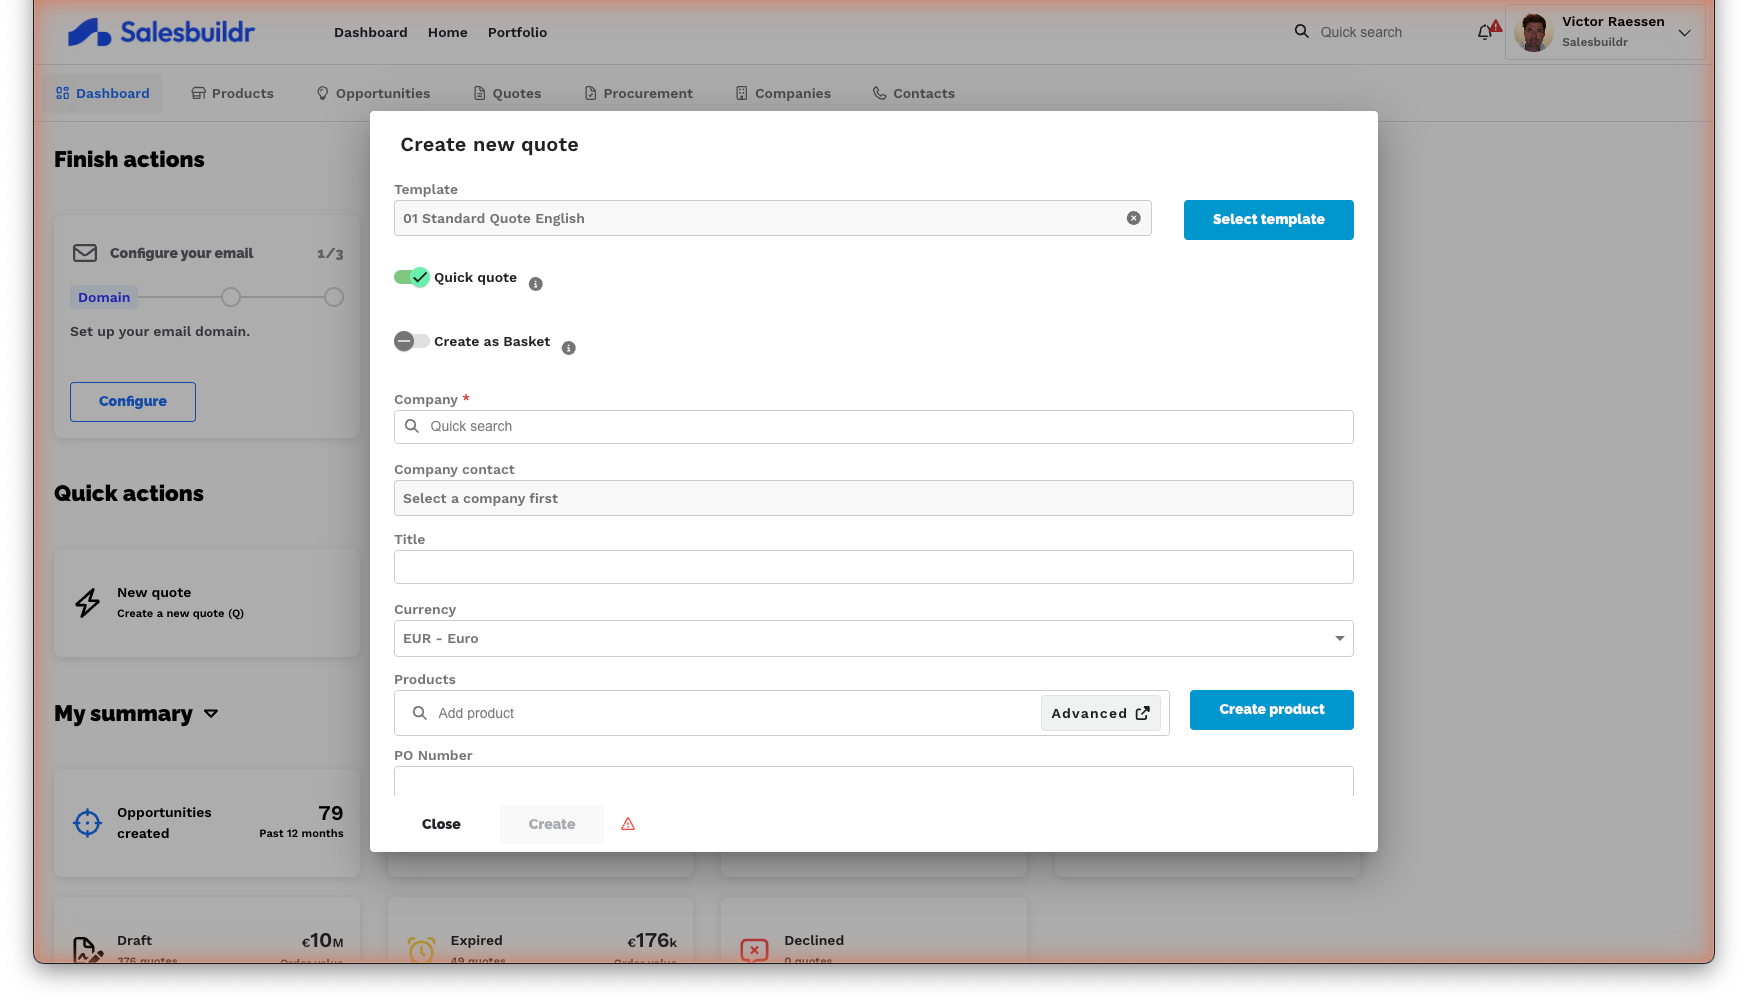Click the second step circle in email progress
The image size is (1748, 1005).
coord(231,297)
